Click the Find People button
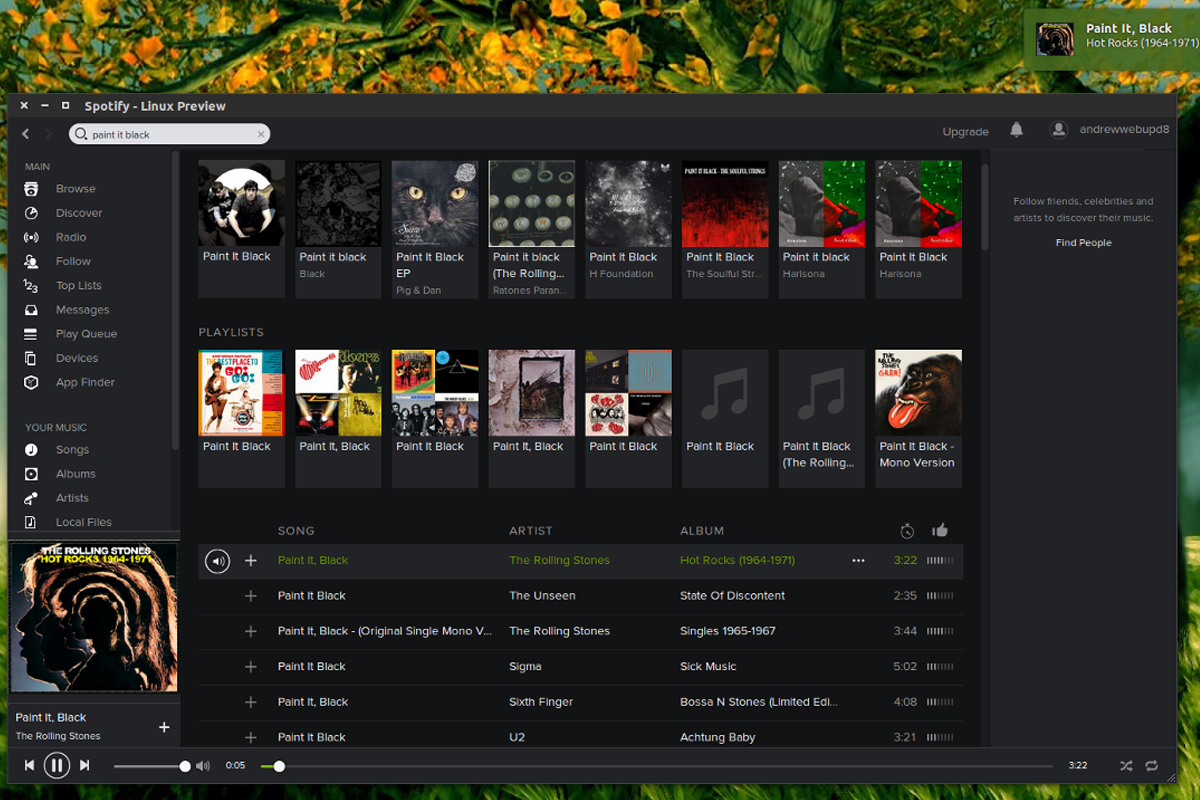 point(1083,242)
